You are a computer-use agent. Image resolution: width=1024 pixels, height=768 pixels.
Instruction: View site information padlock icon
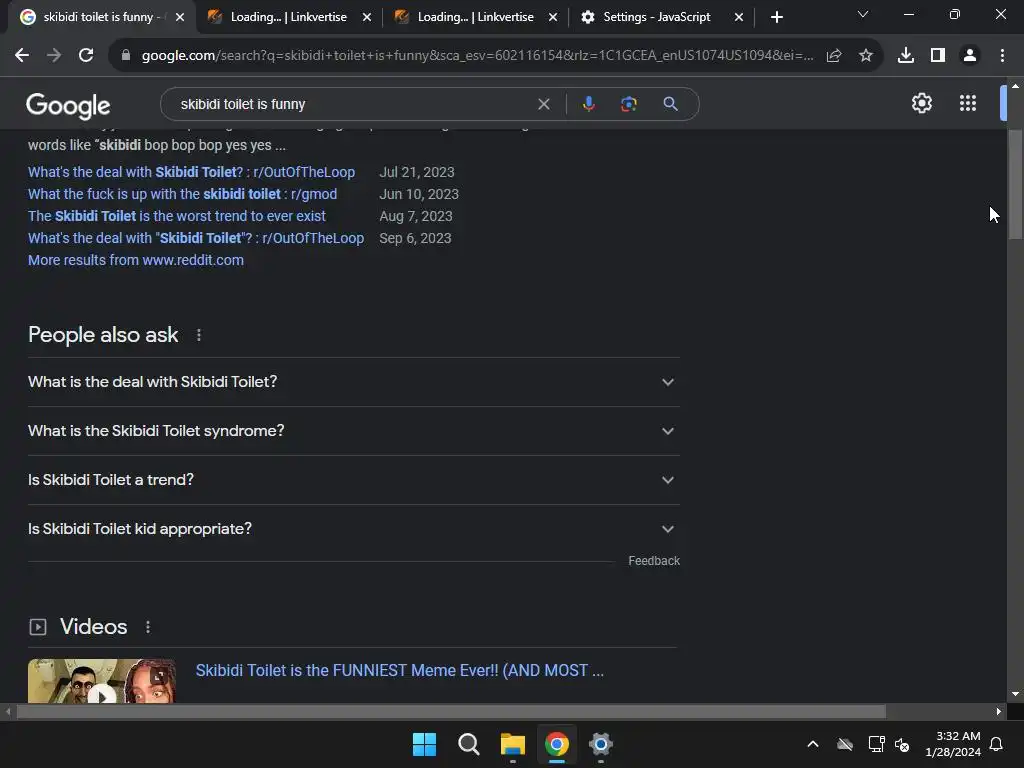pos(125,56)
